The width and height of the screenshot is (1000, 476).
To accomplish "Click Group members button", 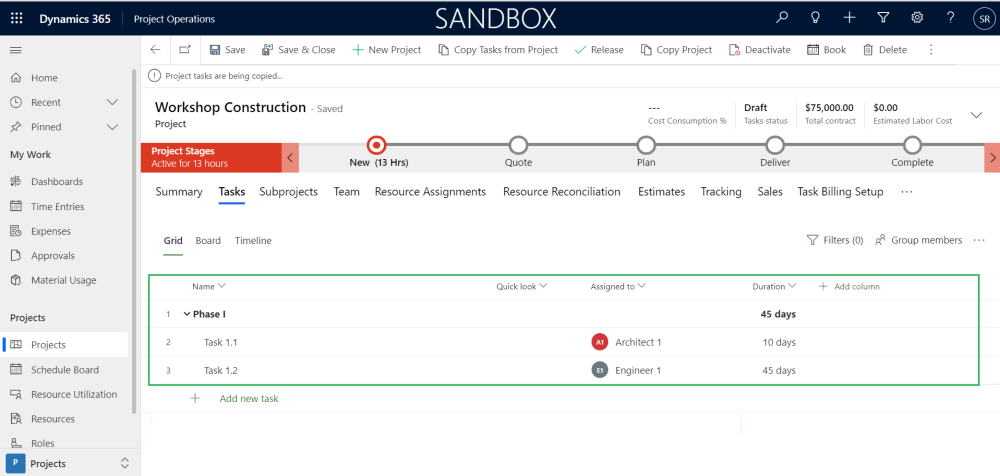I will (x=919, y=241).
